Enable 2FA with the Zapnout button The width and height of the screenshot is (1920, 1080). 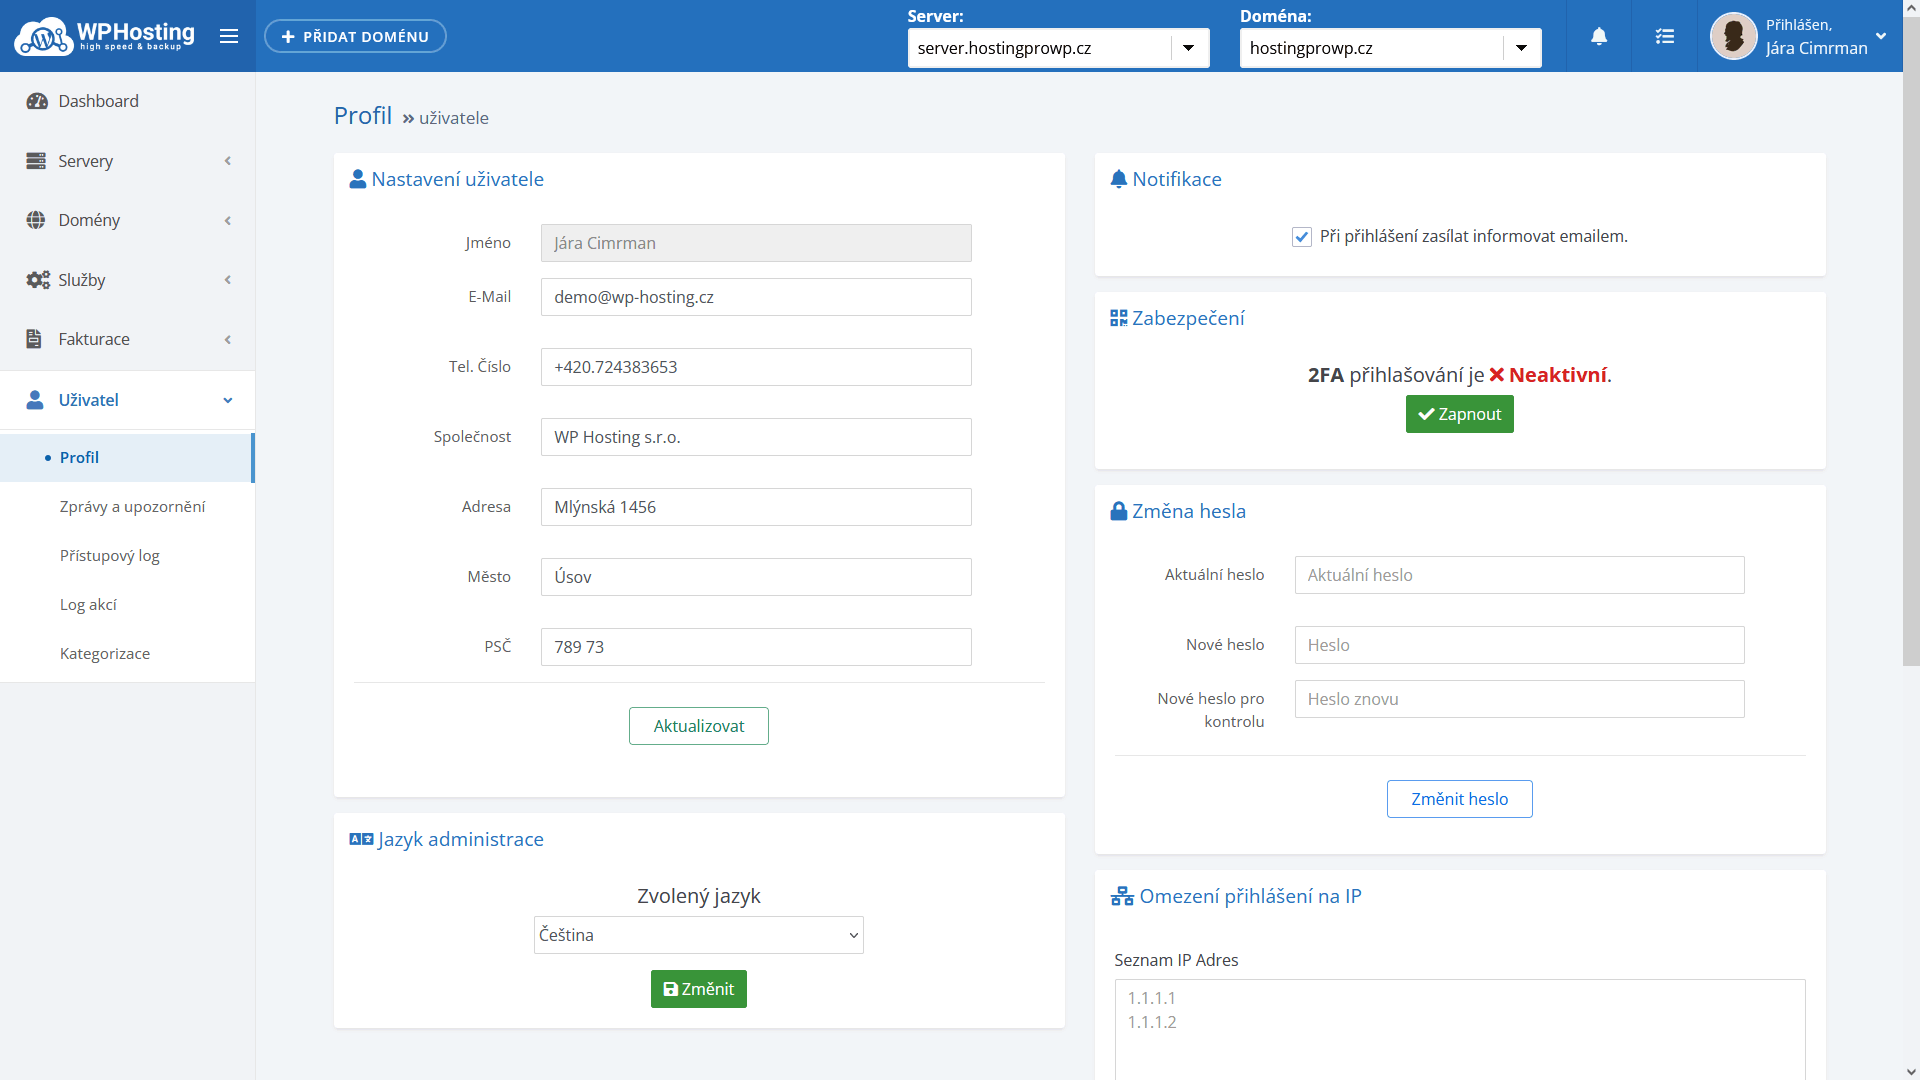point(1459,414)
